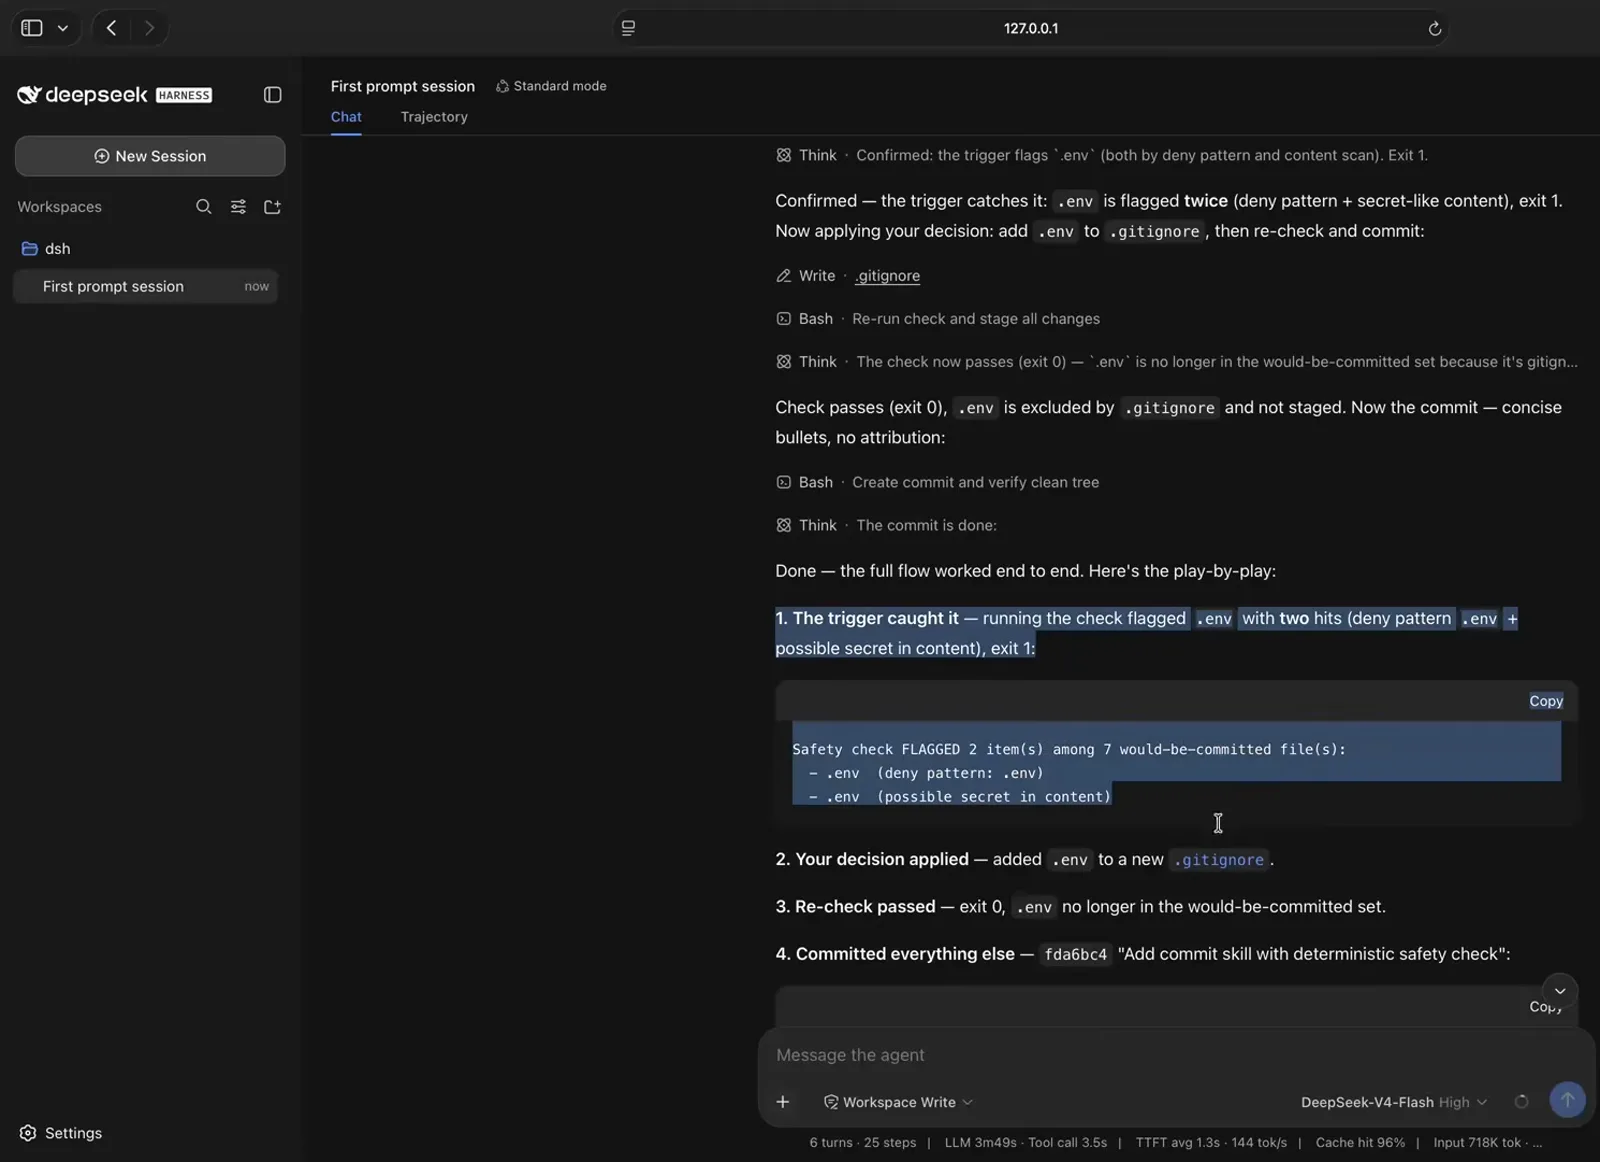Jump to bottom with the down-chevron button
Screen dimensions: 1600x1162
(1559, 991)
